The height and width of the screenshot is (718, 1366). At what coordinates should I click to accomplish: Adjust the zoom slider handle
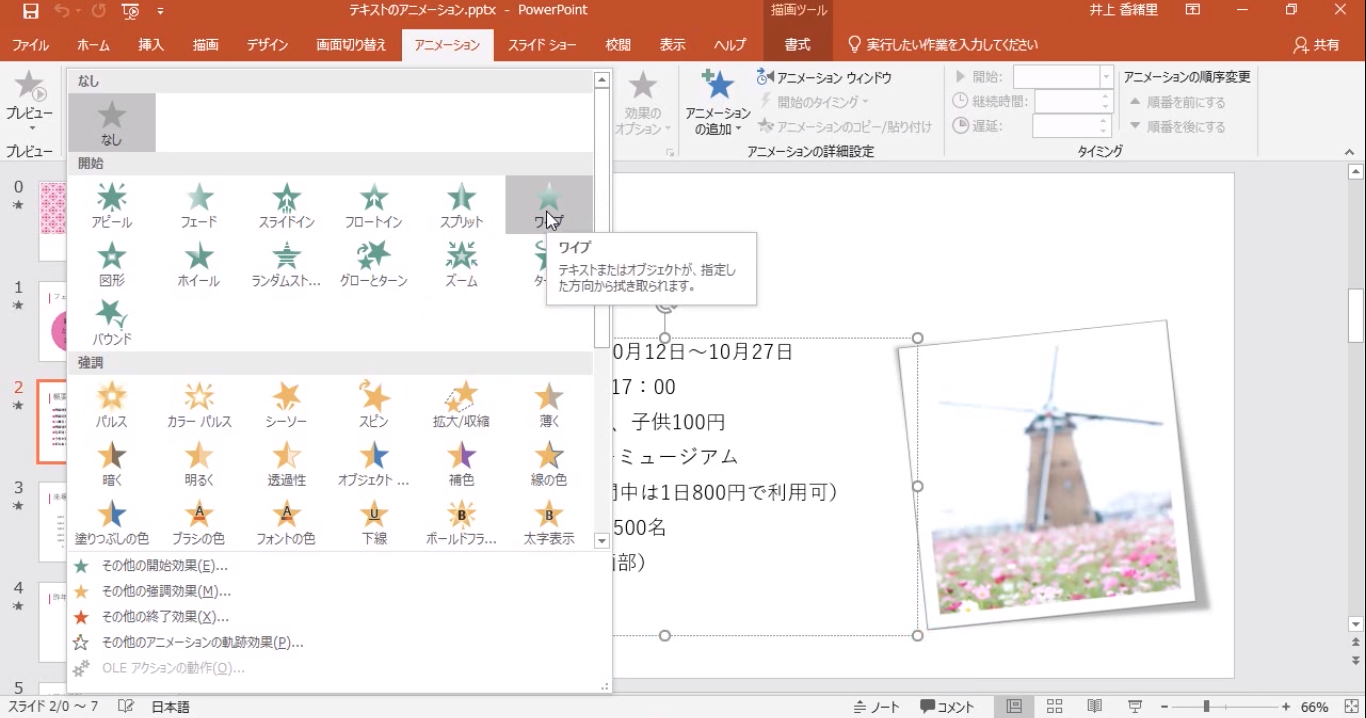[1206, 707]
